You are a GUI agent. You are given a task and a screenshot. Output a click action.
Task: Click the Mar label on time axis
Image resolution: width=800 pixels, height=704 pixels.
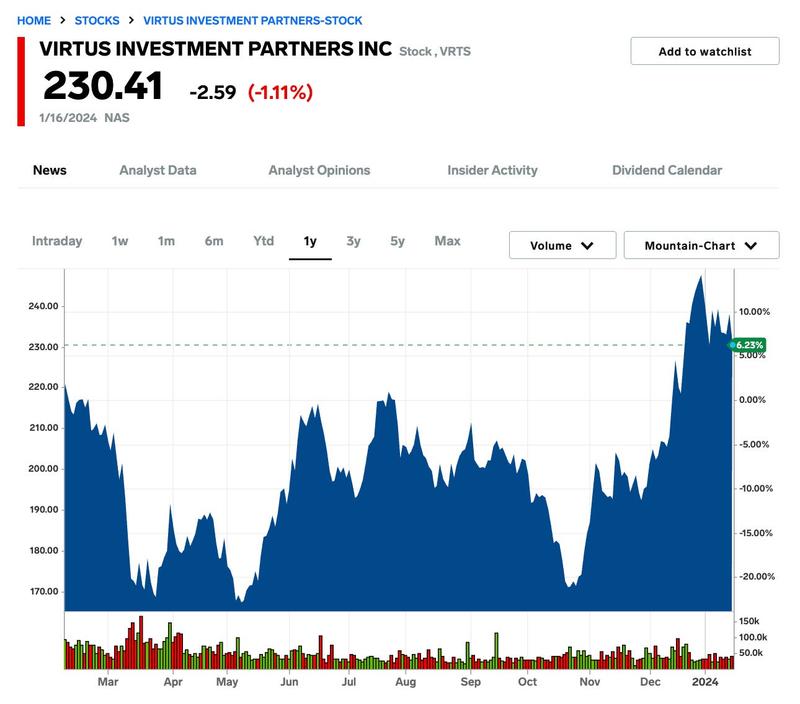point(108,682)
